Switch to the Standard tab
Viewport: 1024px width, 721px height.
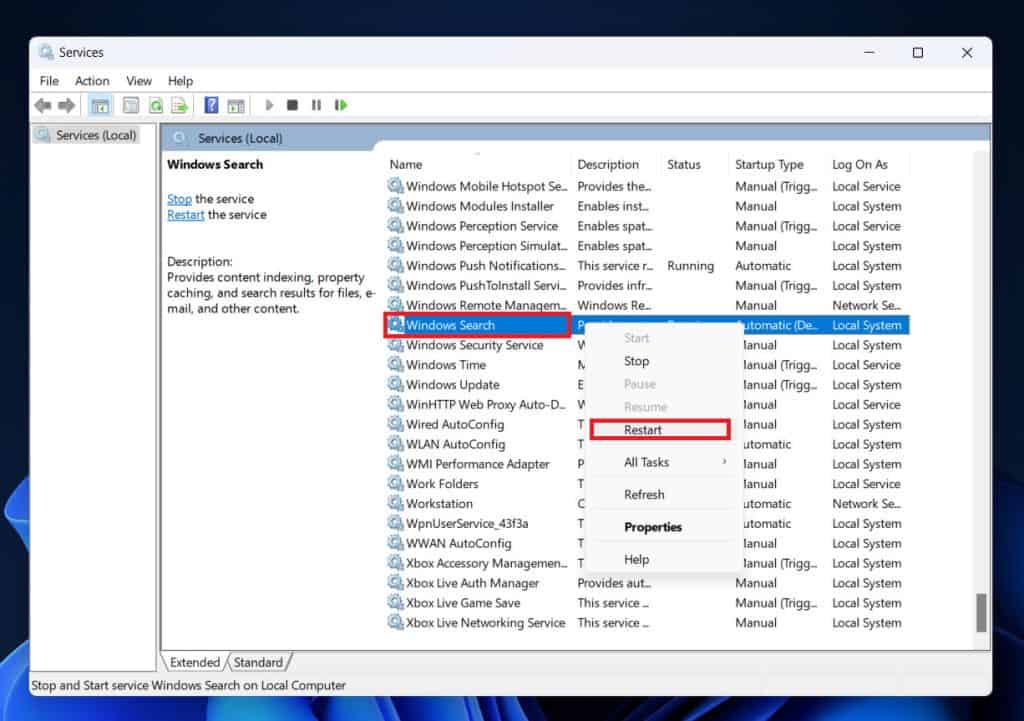tap(259, 661)
